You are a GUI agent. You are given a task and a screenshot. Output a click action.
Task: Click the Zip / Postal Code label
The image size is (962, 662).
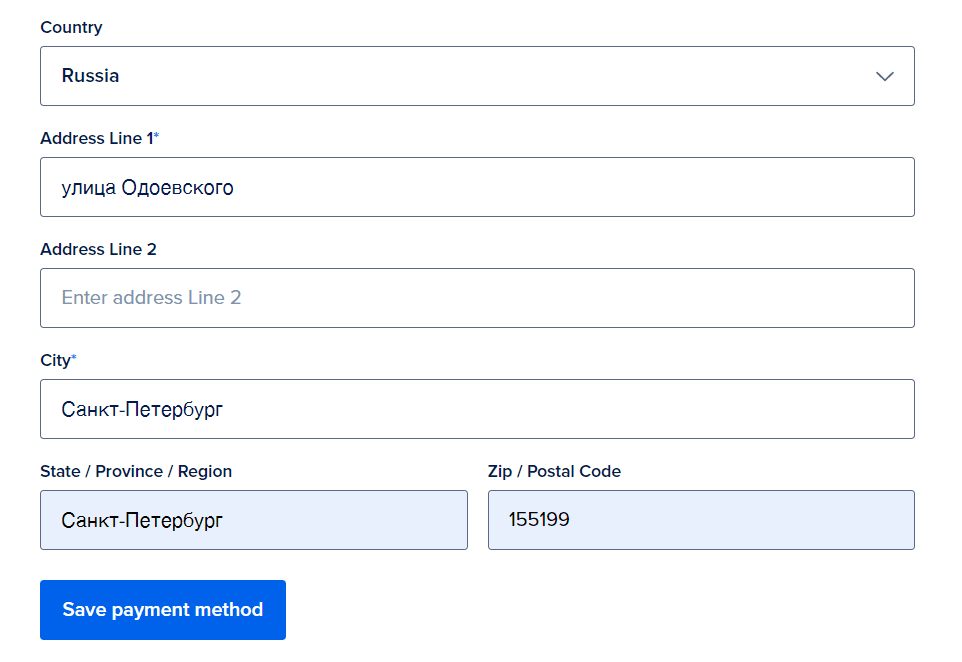tap(555, 471)
